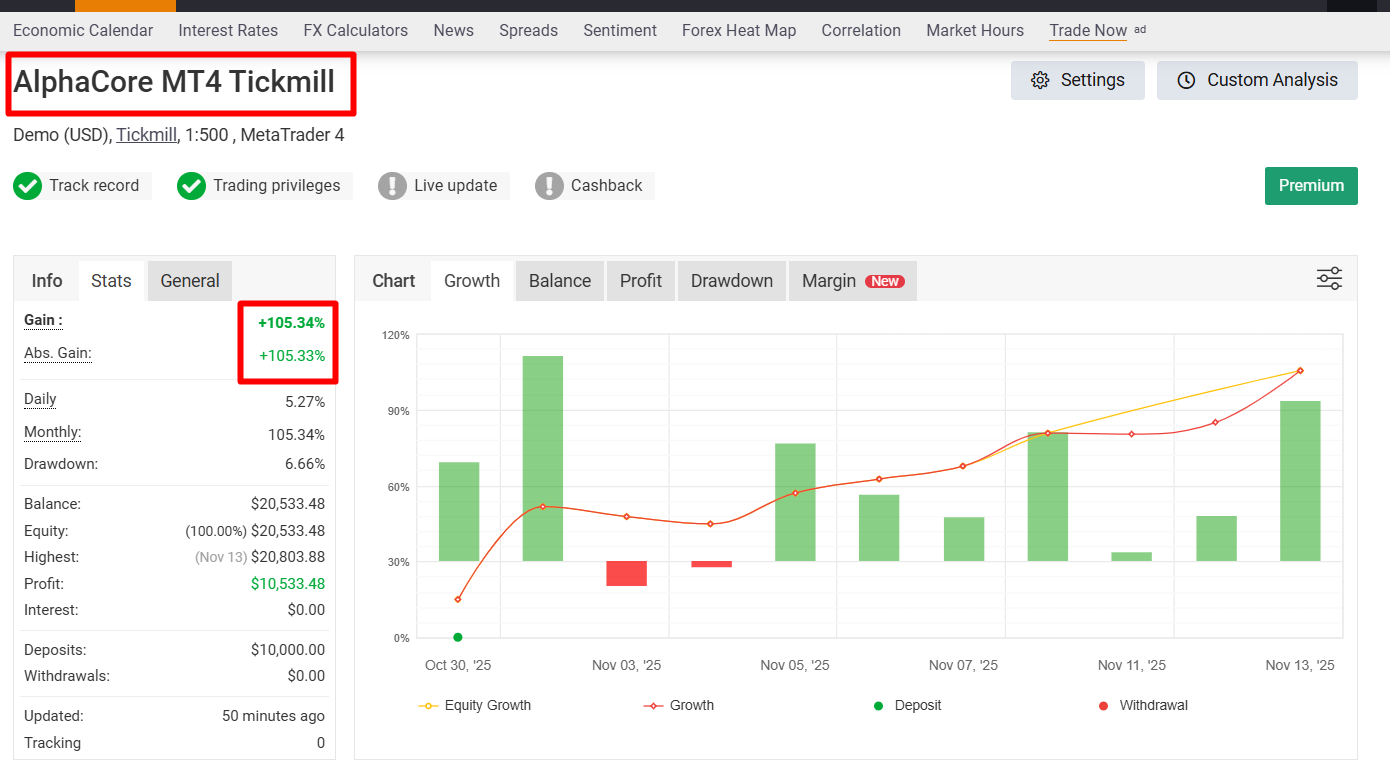The width and height of the screenshot is (1390, 778).
Task: Click the tallest green bar in the chart
Action: pyautogui.click(x=543, y=459)
